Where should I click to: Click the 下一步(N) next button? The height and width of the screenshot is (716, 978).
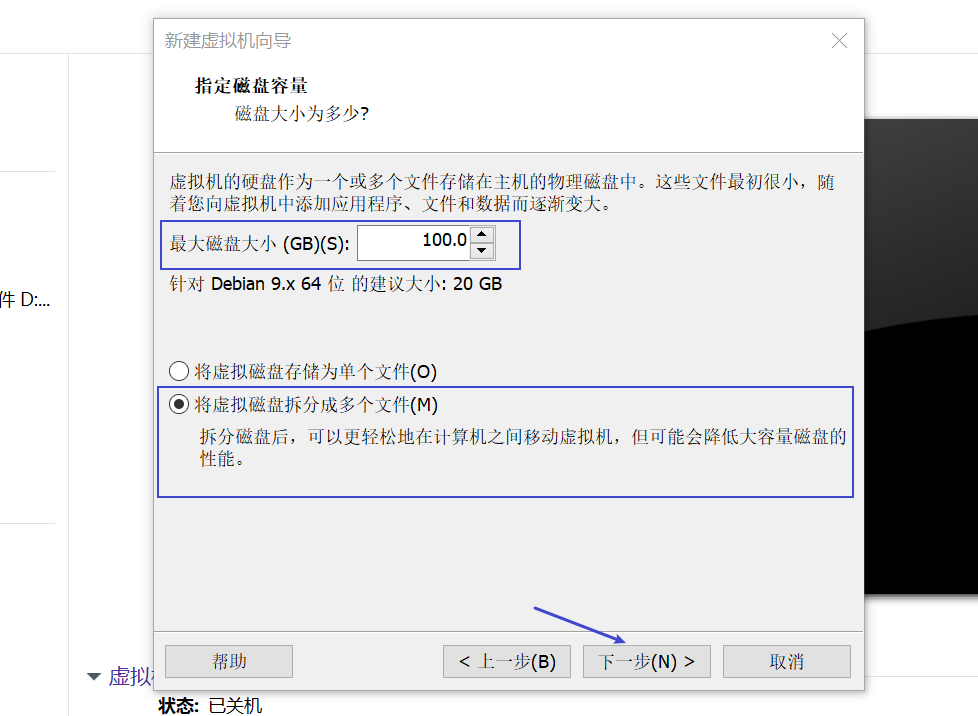pos(646,661)
